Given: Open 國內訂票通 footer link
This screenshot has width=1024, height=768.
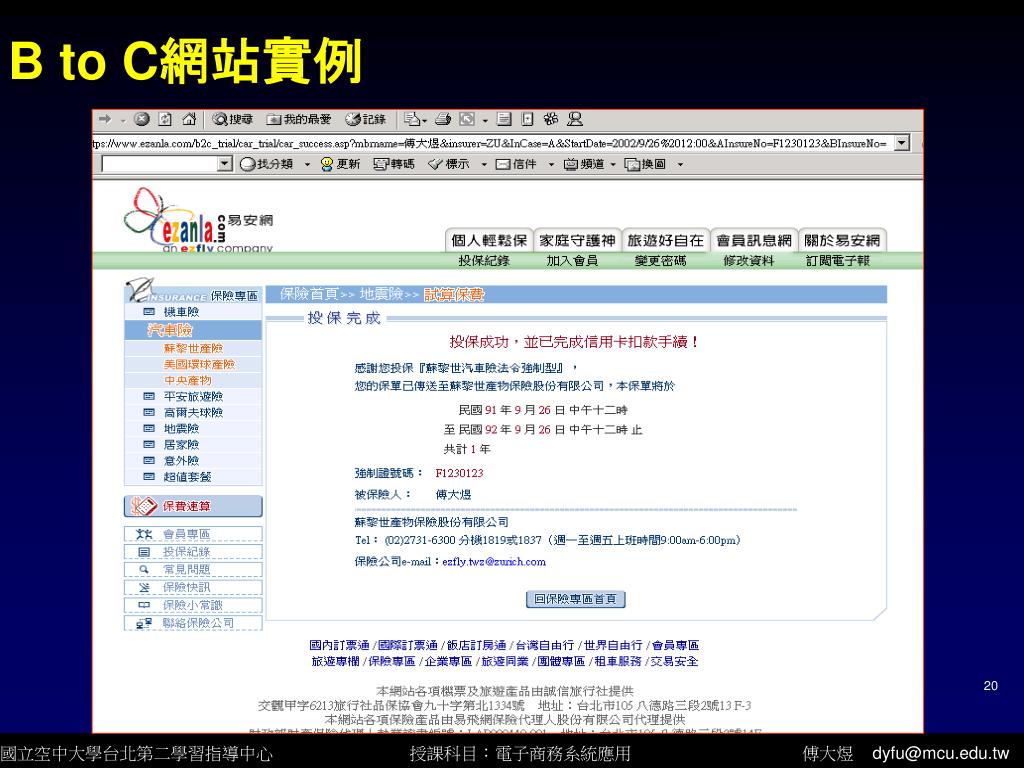Looking at the screenshot, I should click(x=340, y=645).
